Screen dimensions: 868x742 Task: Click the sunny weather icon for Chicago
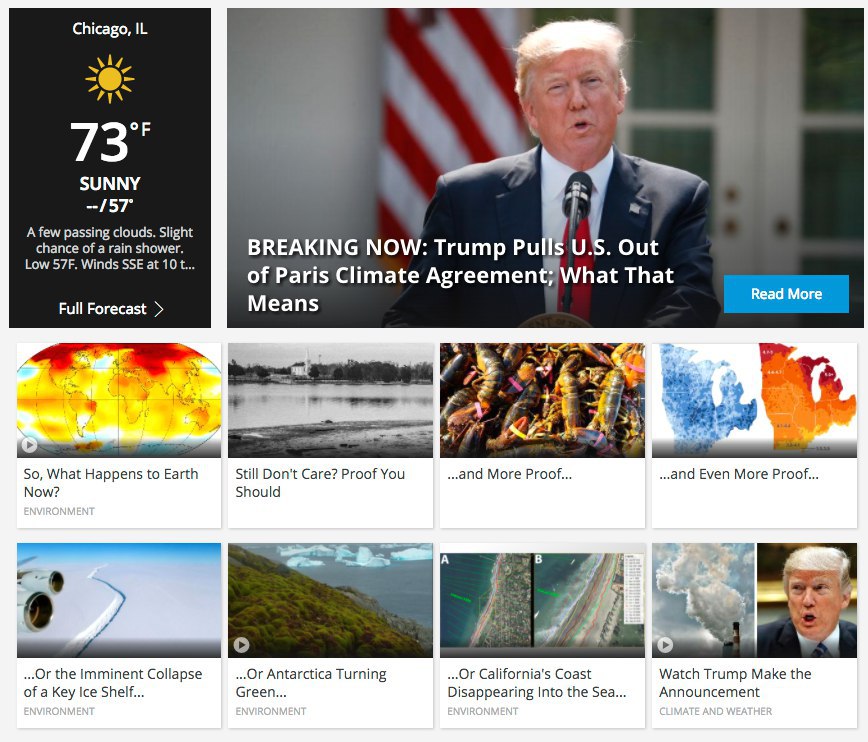pyautogui.click(x=110, y=79)
